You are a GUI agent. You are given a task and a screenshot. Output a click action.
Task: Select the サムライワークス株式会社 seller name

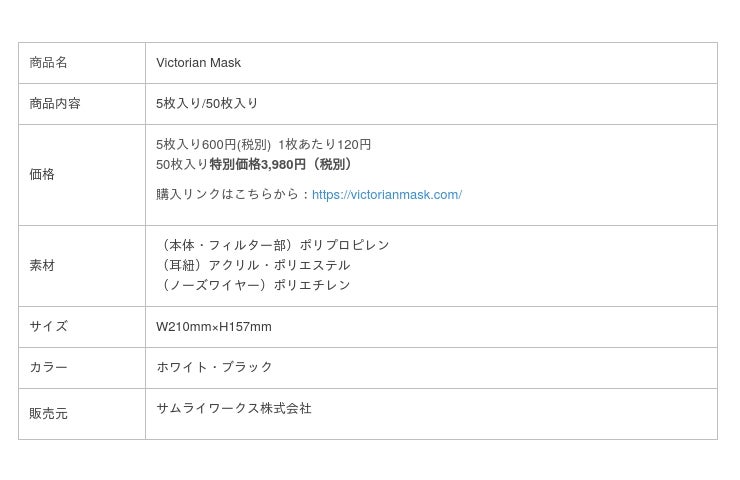(x=234, y=409)
